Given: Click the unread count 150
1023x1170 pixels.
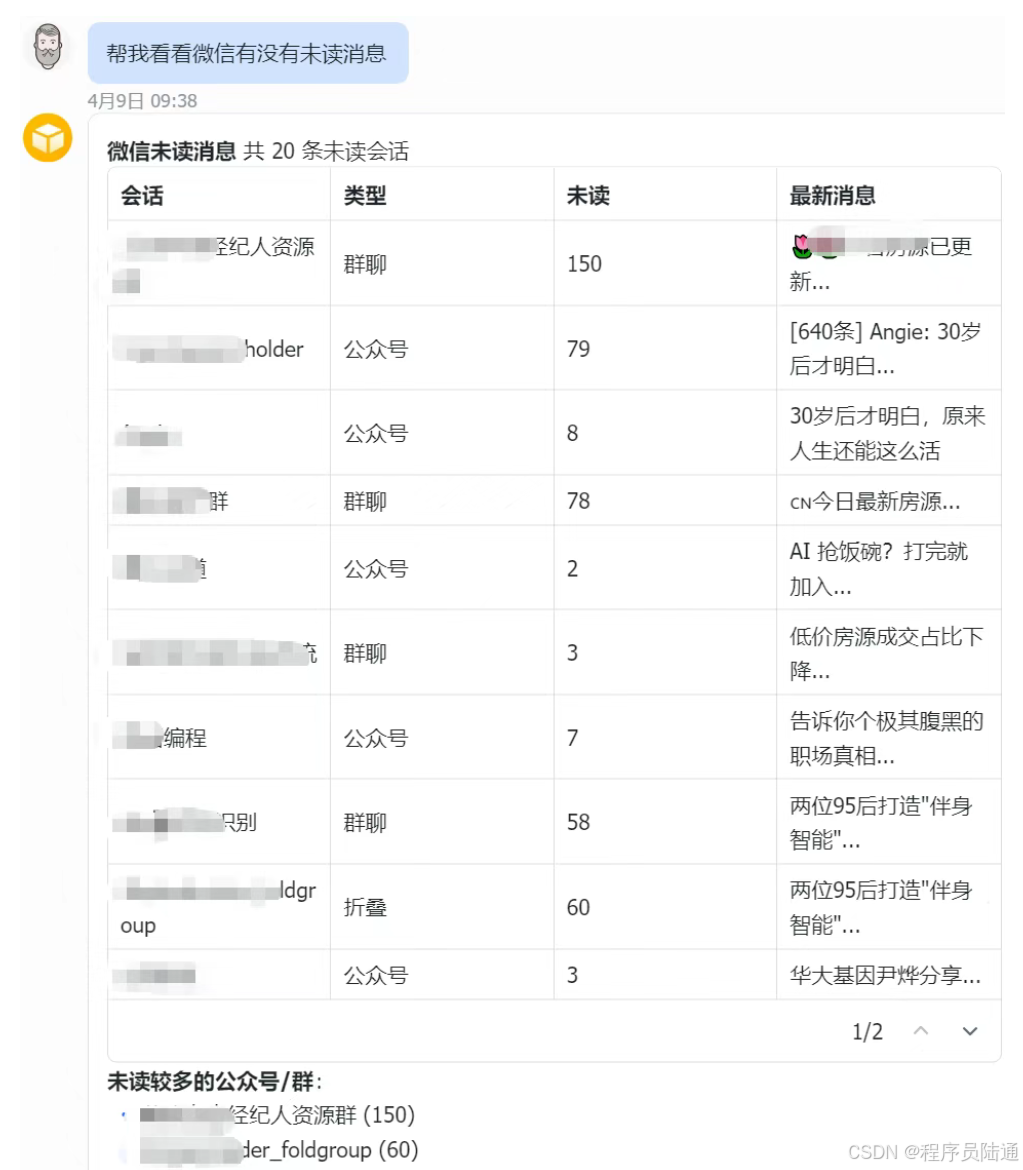Looking at the screenshot, I should 584,263.
